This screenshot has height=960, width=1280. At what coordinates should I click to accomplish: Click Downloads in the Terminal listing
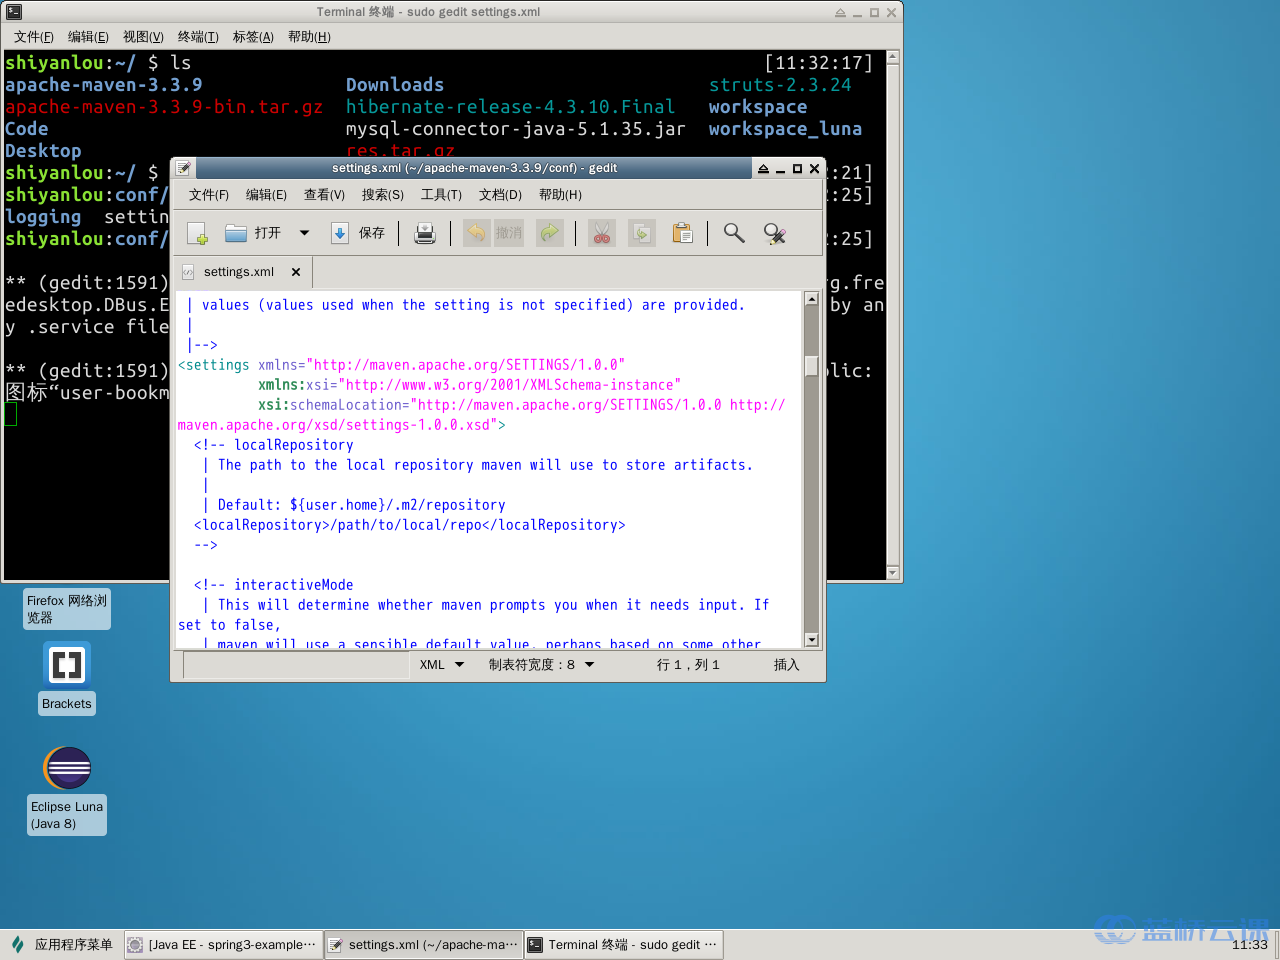(395, 85)
